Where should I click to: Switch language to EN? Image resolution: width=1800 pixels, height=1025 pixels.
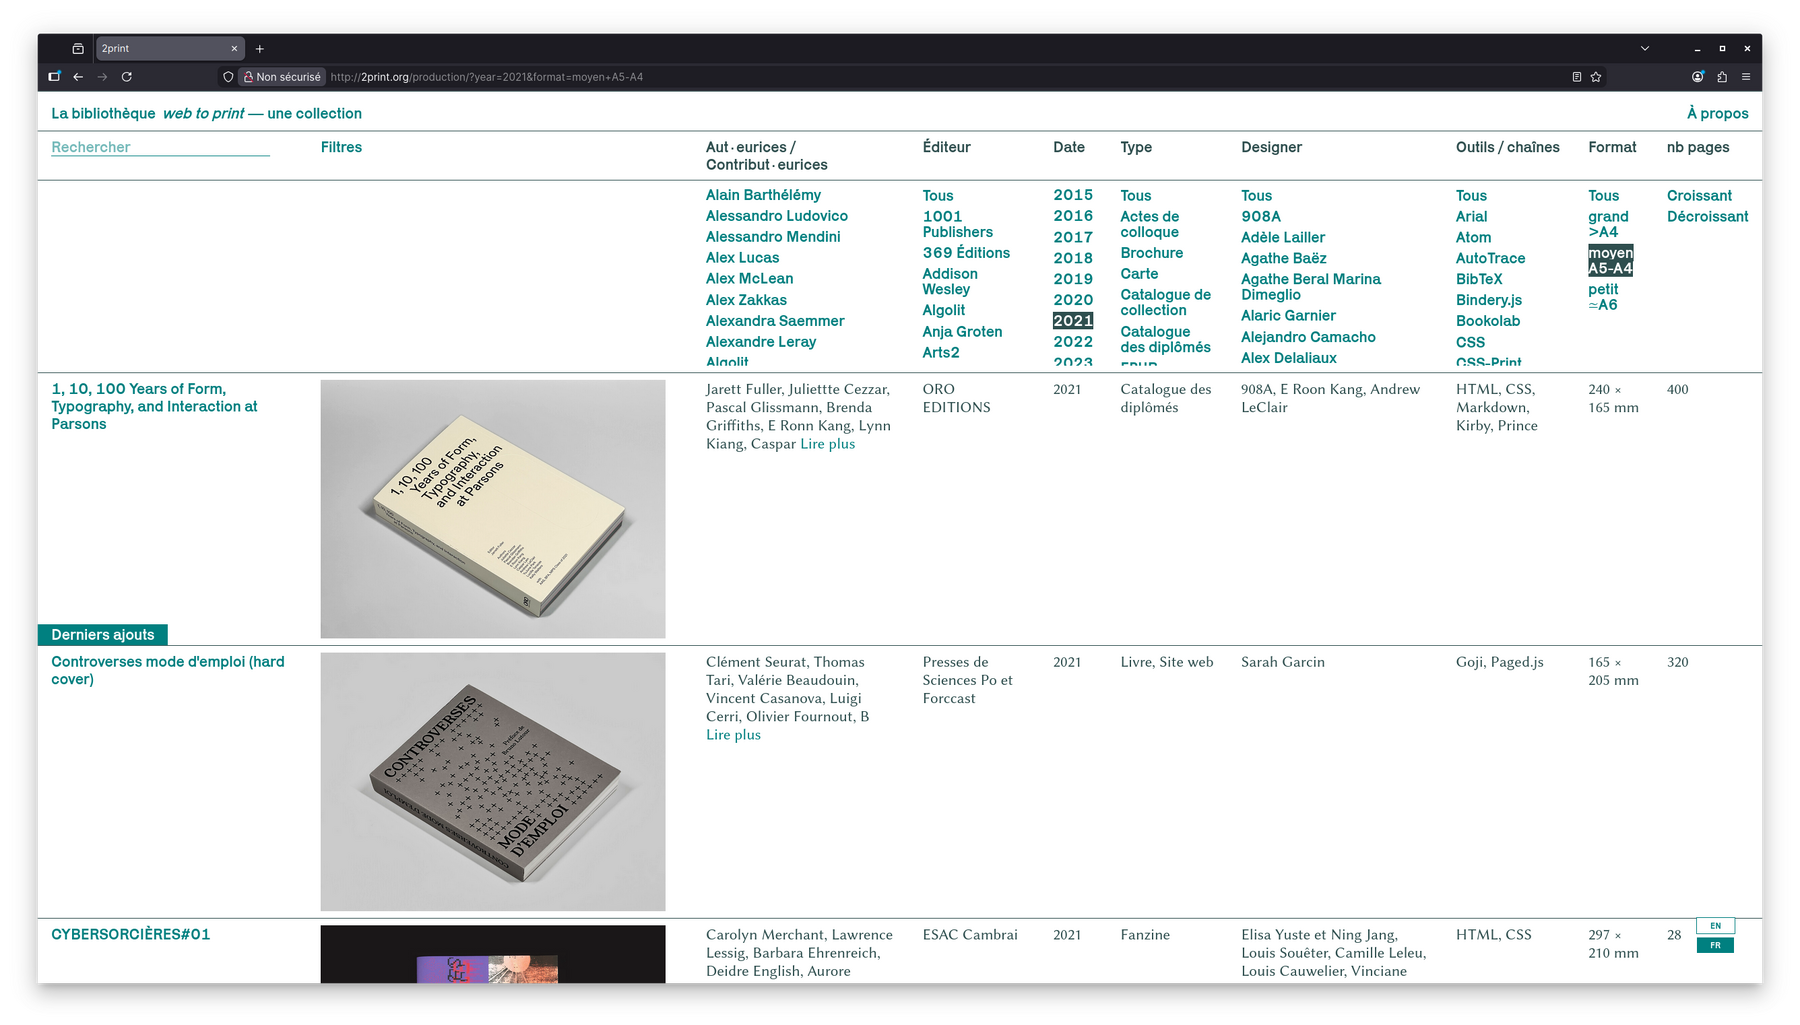click(1715, 926)
